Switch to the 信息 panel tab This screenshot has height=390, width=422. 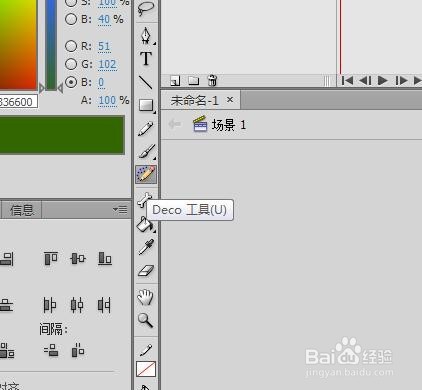point(22,210)
